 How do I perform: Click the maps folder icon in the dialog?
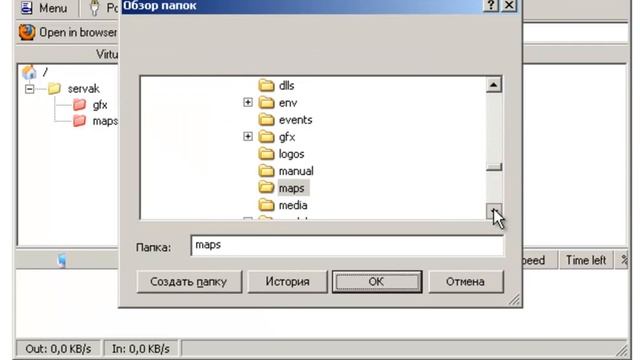pyautogui.click(x=267, y=188)
